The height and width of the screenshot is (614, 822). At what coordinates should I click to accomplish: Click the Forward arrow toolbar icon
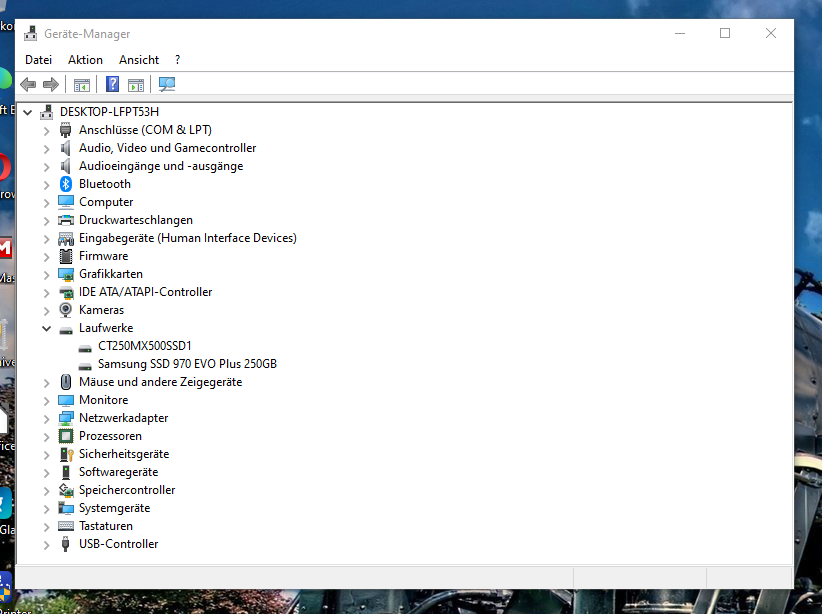[x=51, y=84]
